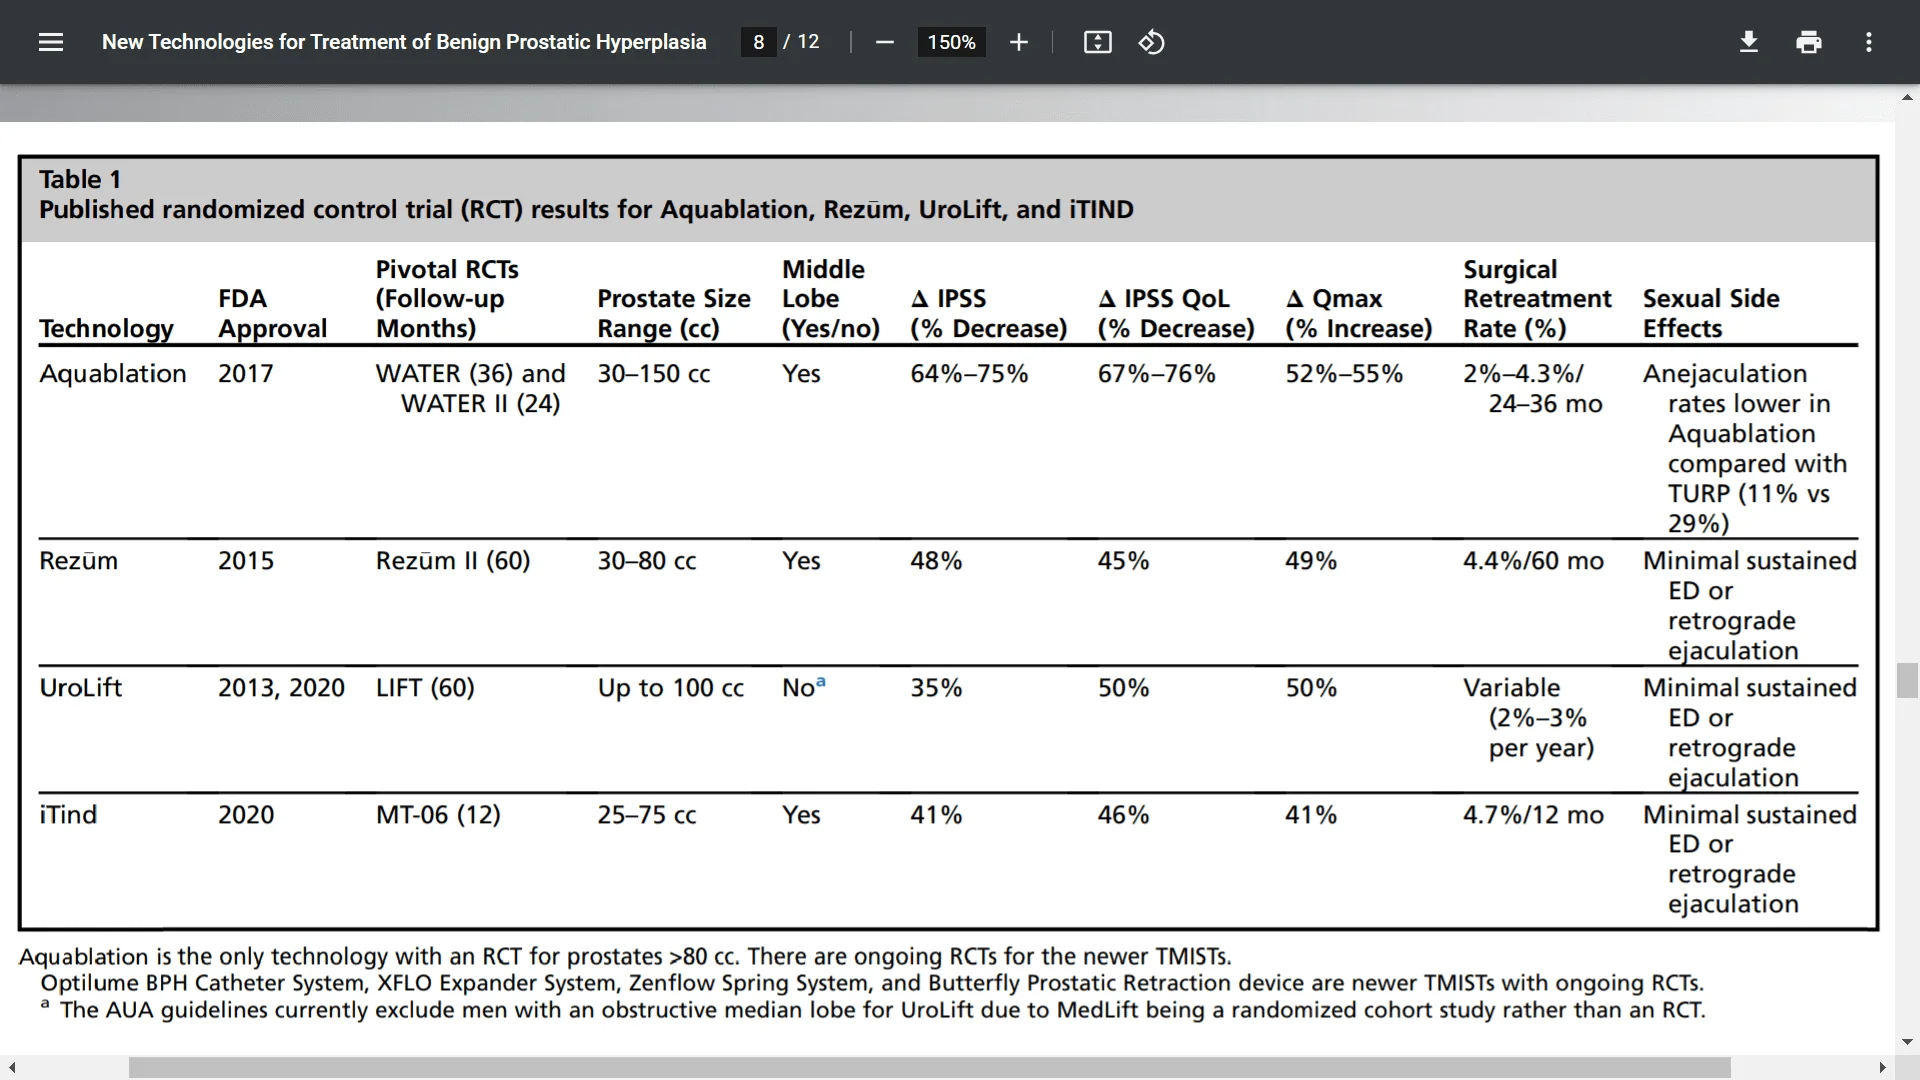Click the 'LIFT (60)' cell

(x=425, y=687)
